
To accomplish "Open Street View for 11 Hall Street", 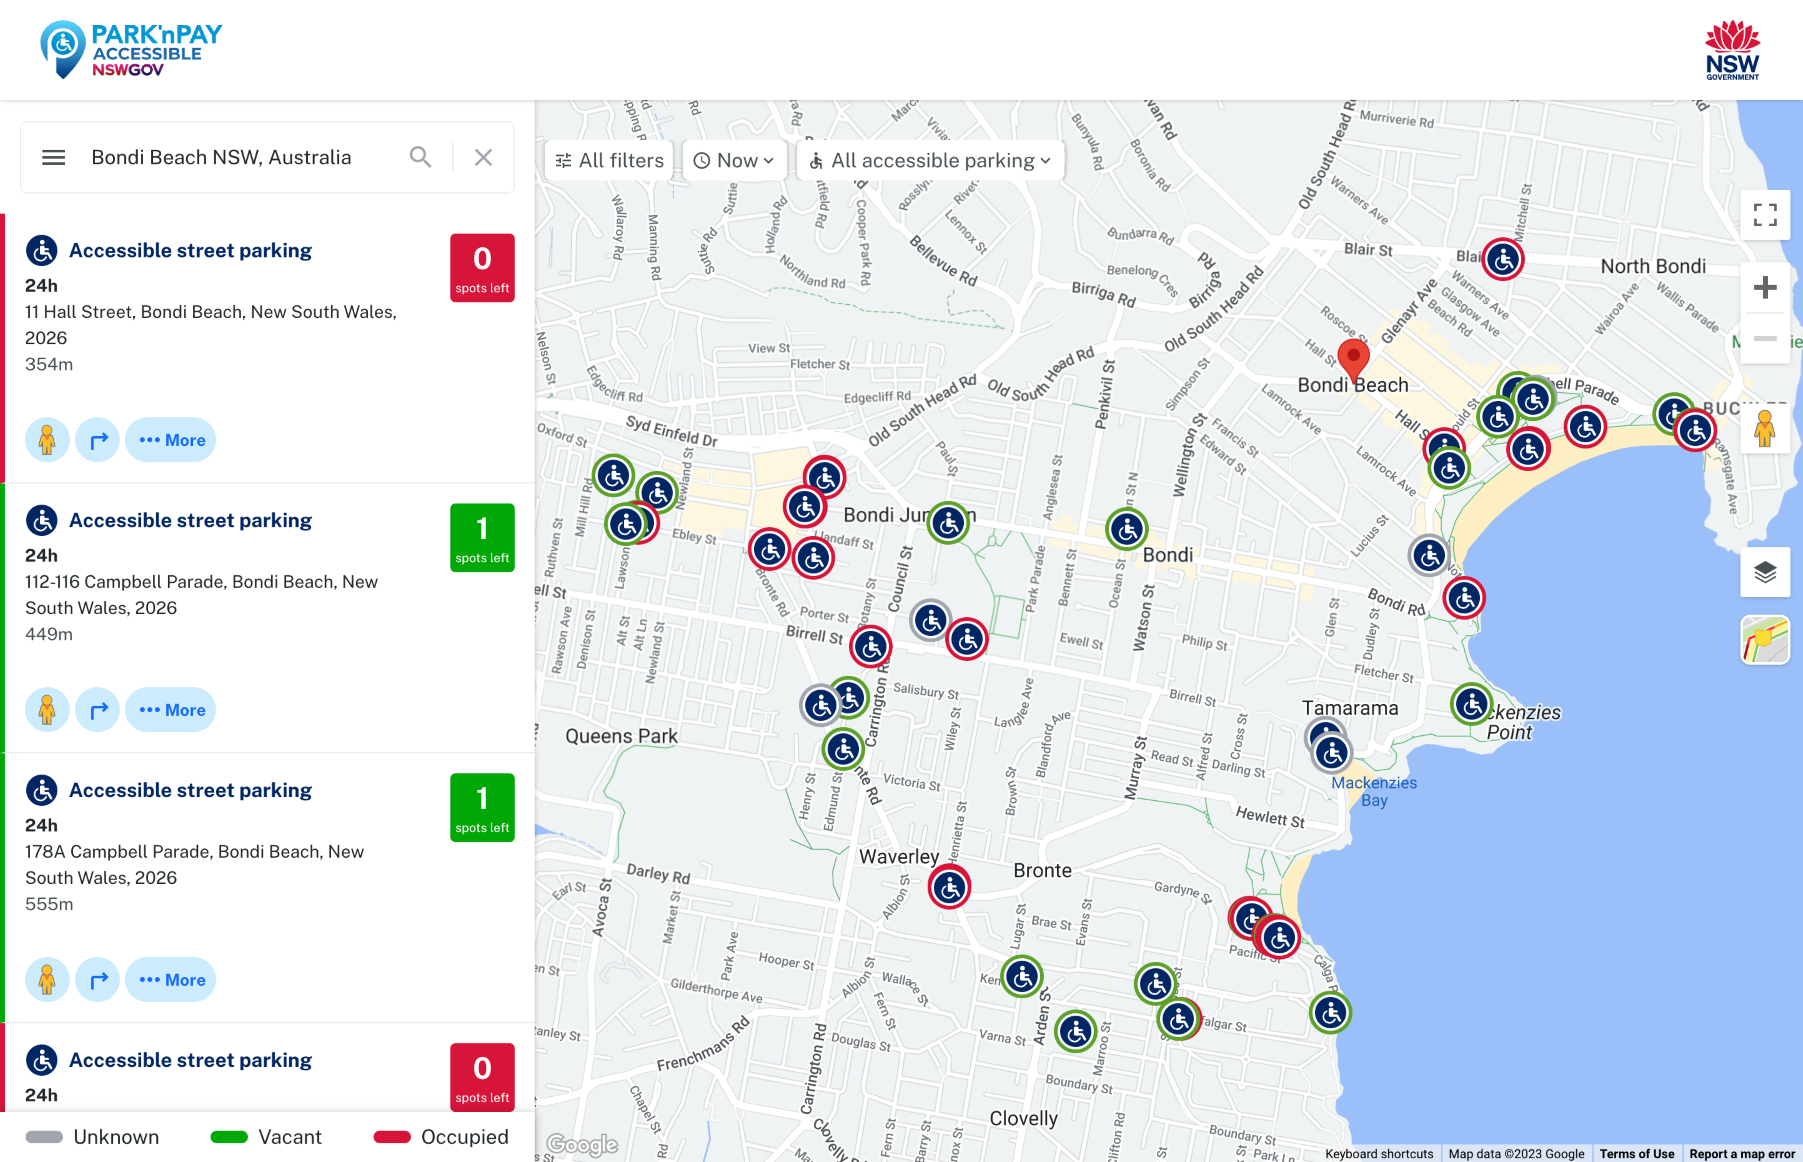I will pos(47,440).
